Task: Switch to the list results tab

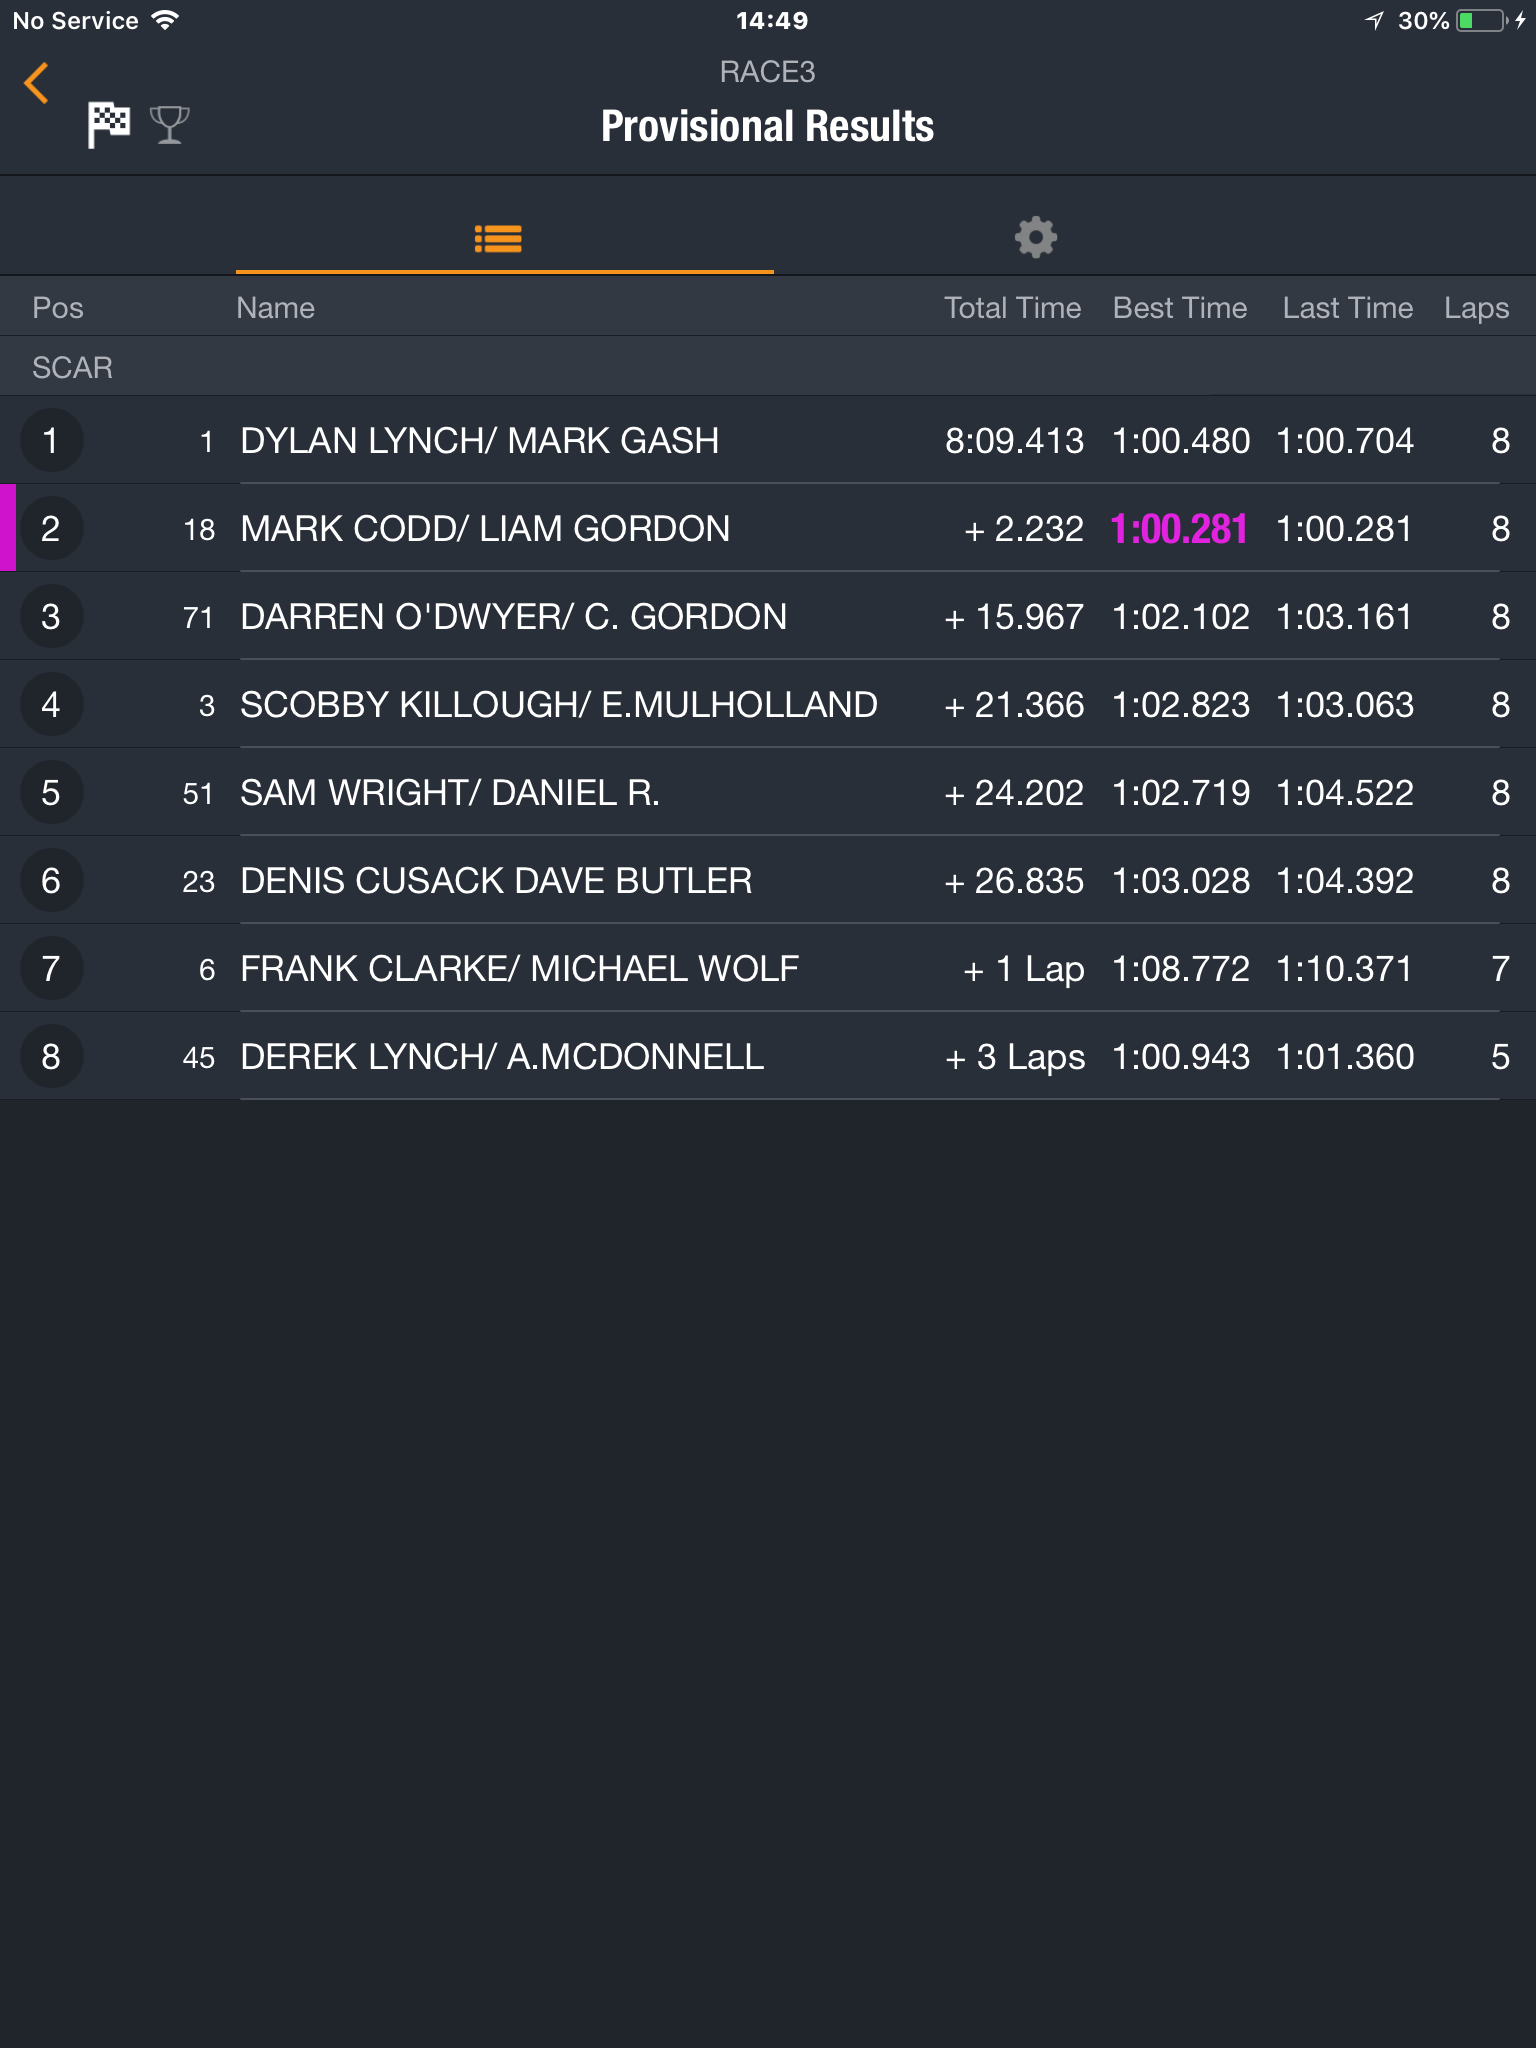Action: [x=498, y=238]
